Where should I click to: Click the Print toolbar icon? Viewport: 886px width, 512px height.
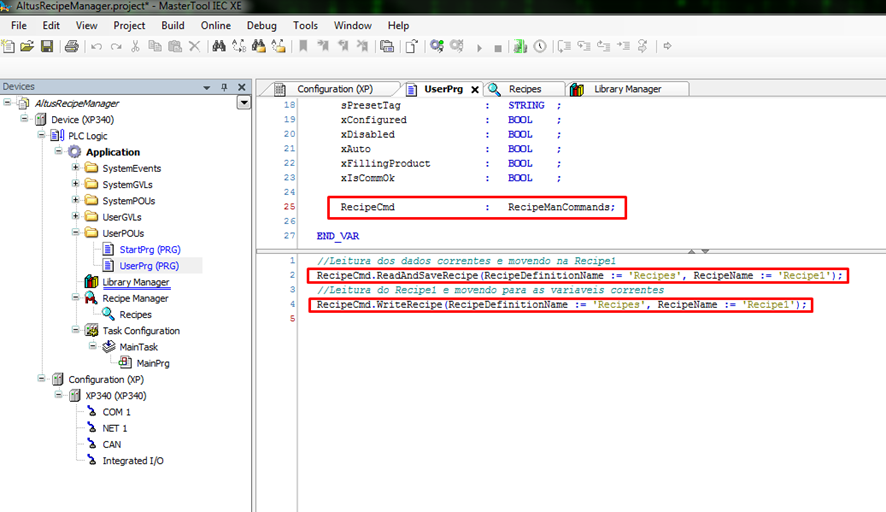click(x=72, y=46)
